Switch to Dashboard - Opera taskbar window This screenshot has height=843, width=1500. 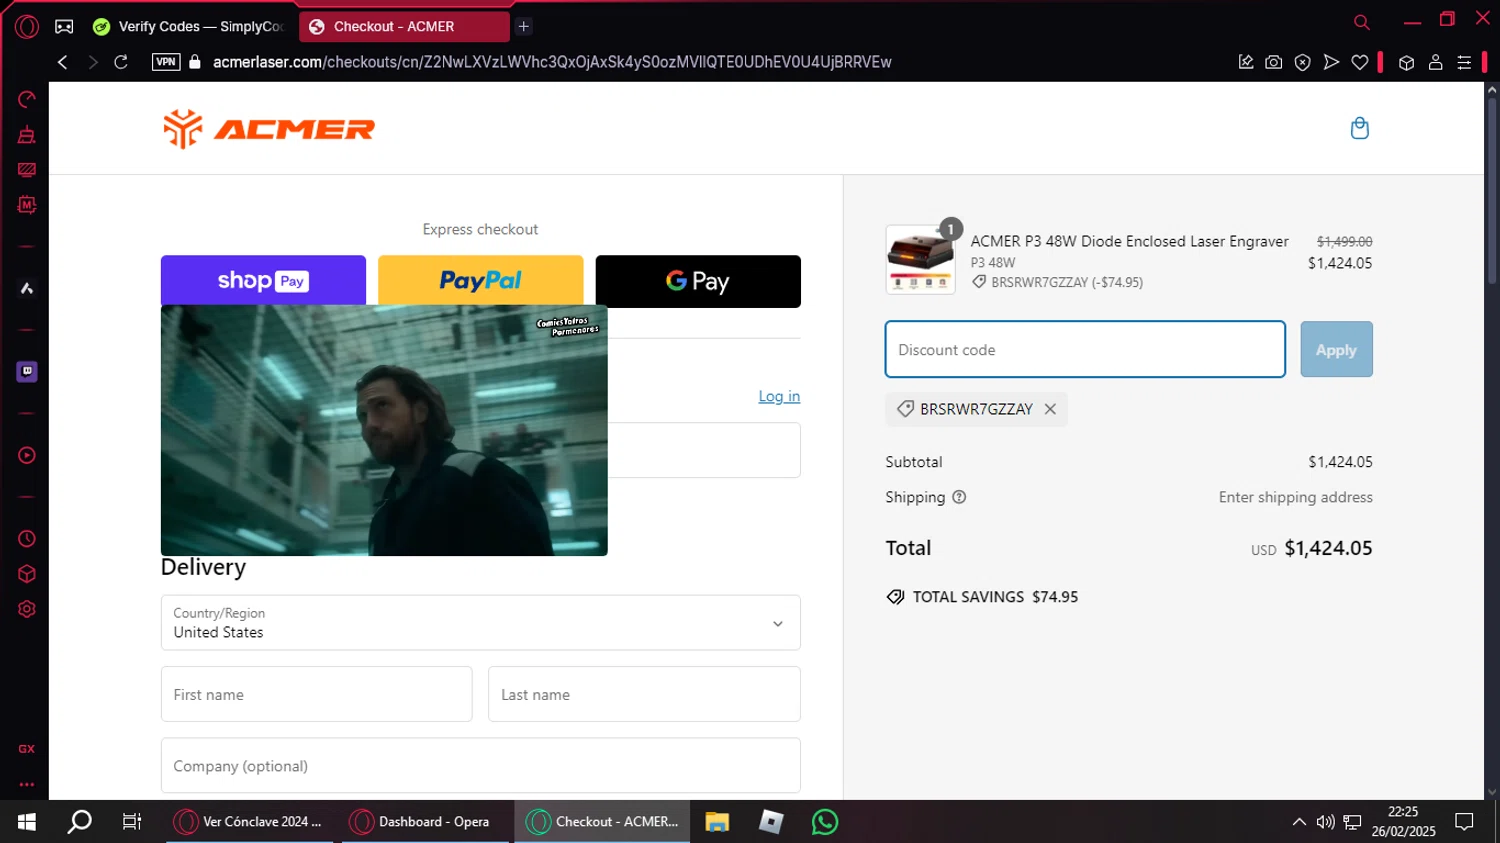click(427, 822)
